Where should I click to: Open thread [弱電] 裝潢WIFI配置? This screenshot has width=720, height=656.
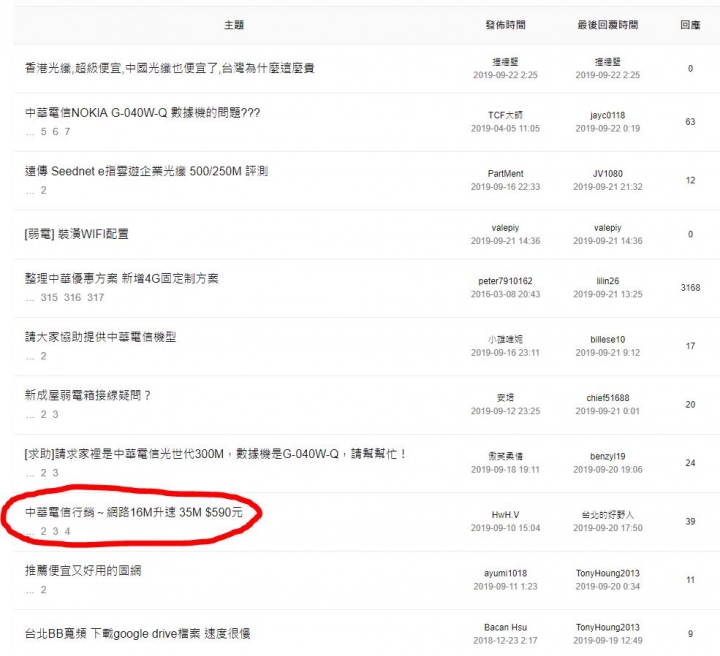pos(76,234)
